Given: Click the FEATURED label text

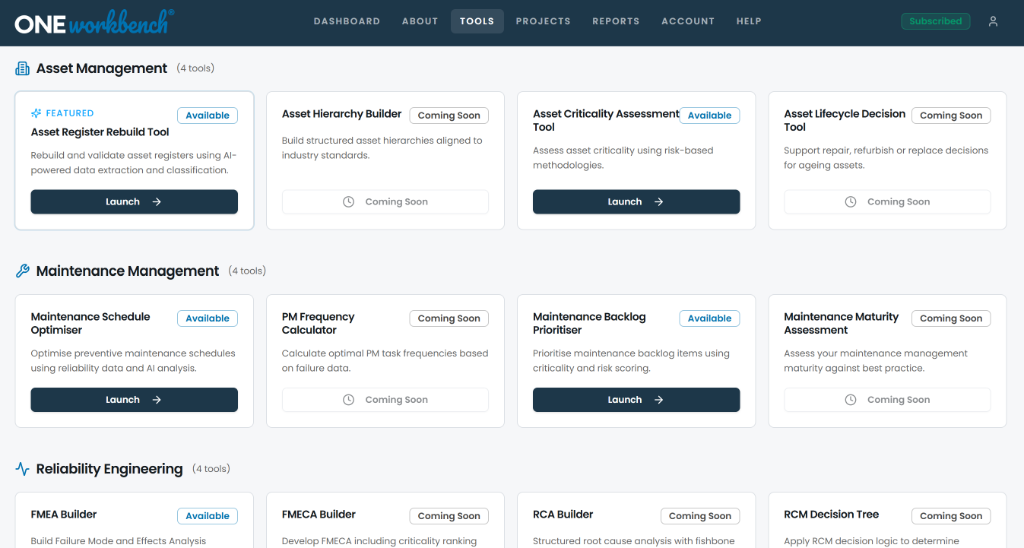Looking at the screenshot, I should coord(70,113).
